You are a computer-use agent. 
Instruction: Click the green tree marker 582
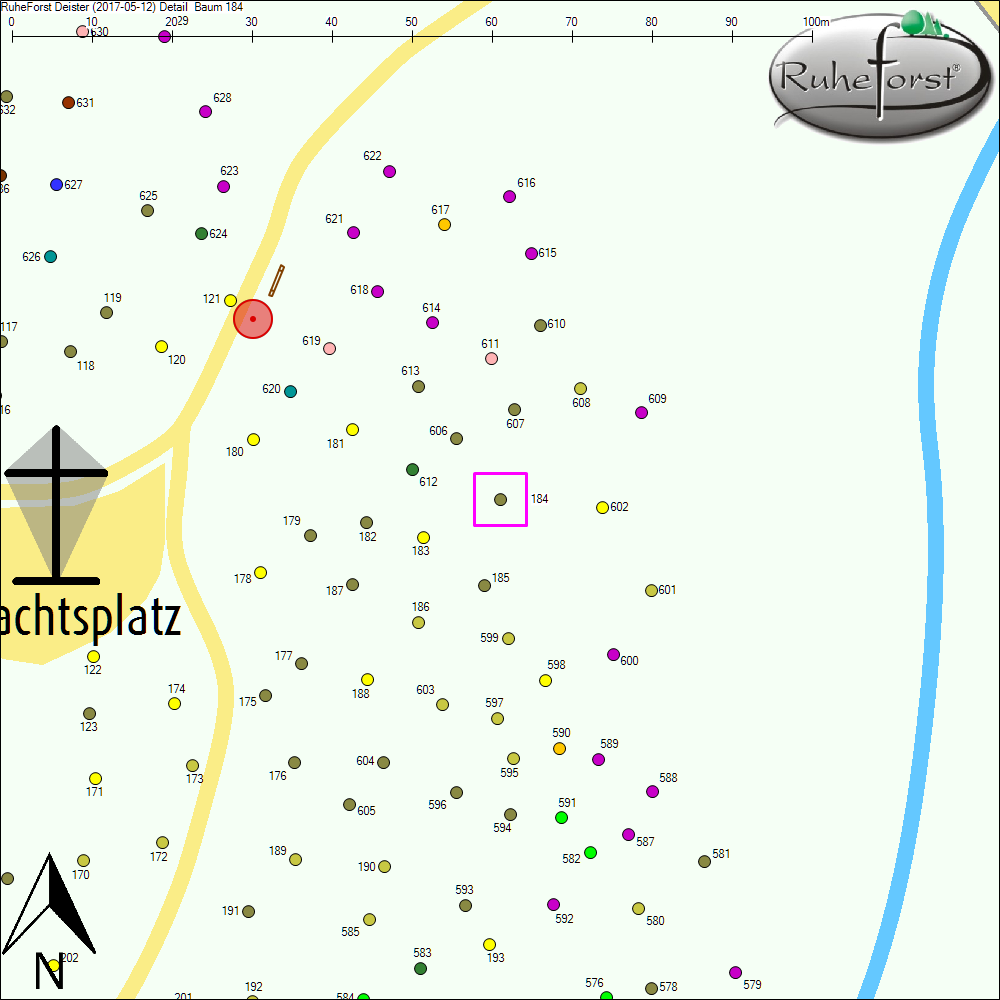(x=590, y=854)
